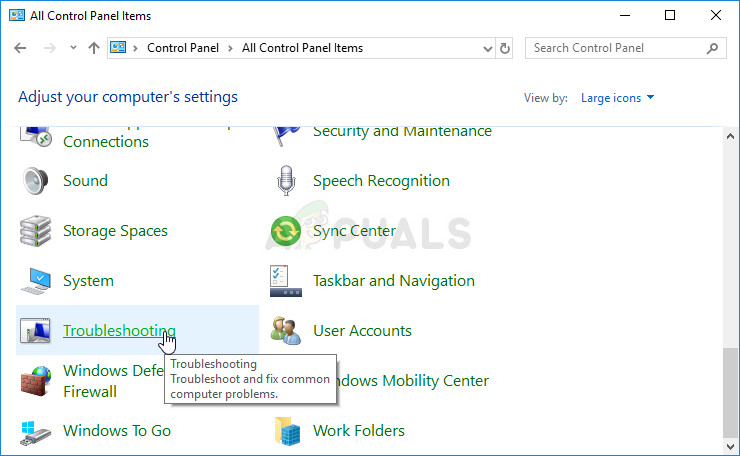Image resolution: width=740 pixels, height=456 pixels.
Task: Open the View by Large icons dropdown
Action: [617, 98]
